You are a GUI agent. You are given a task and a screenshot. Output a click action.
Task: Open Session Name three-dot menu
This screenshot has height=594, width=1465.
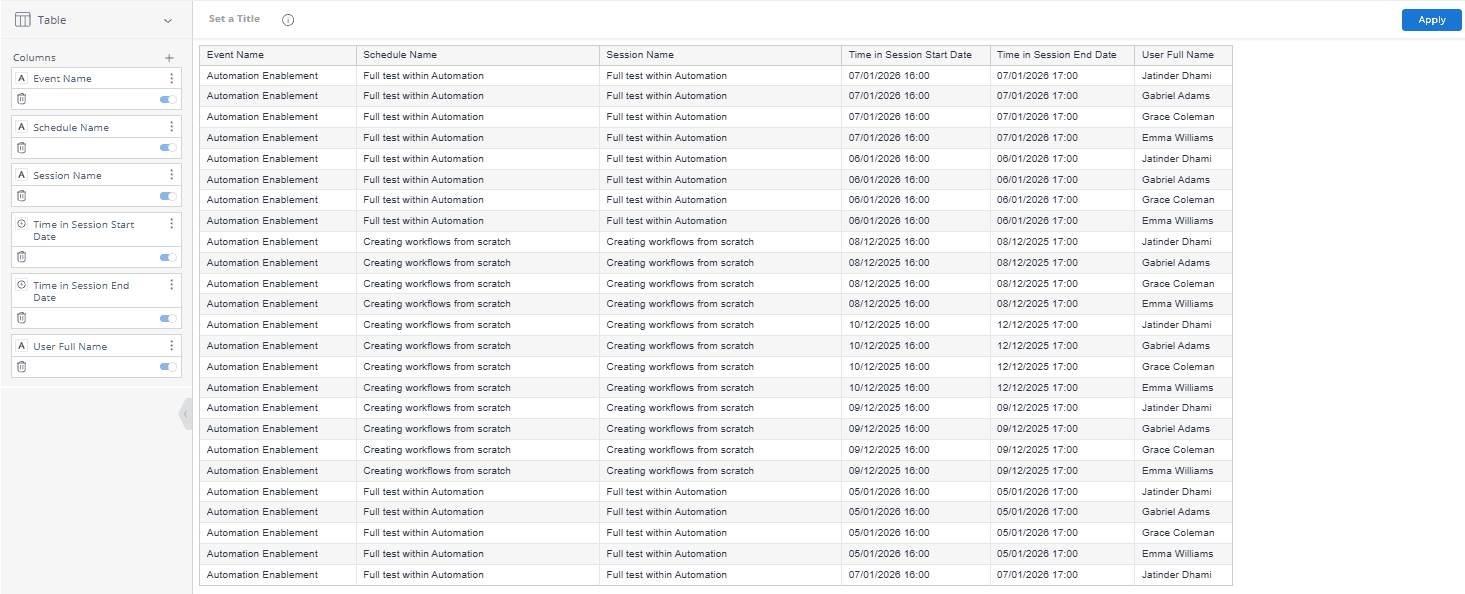(x=171, y=175)
